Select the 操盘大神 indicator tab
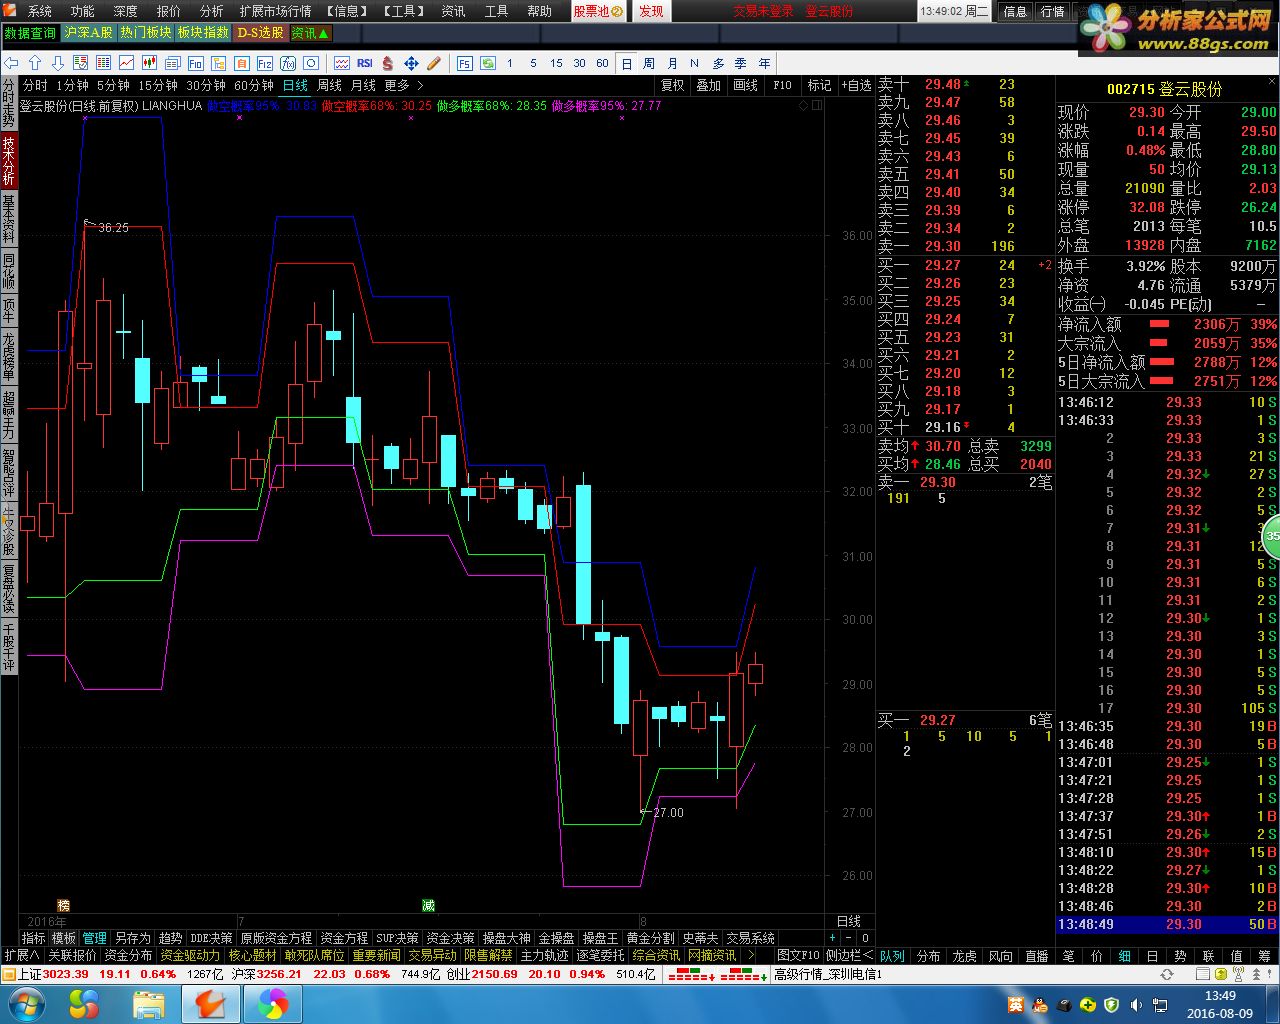The image size is (1280, 1024). point(506,938)
